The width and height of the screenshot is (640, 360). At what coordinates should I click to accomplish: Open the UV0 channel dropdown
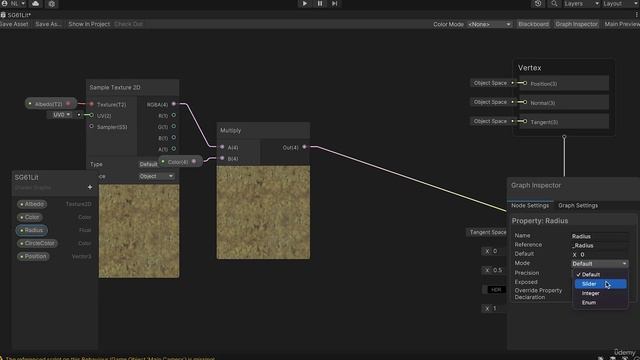coord(61,115)
